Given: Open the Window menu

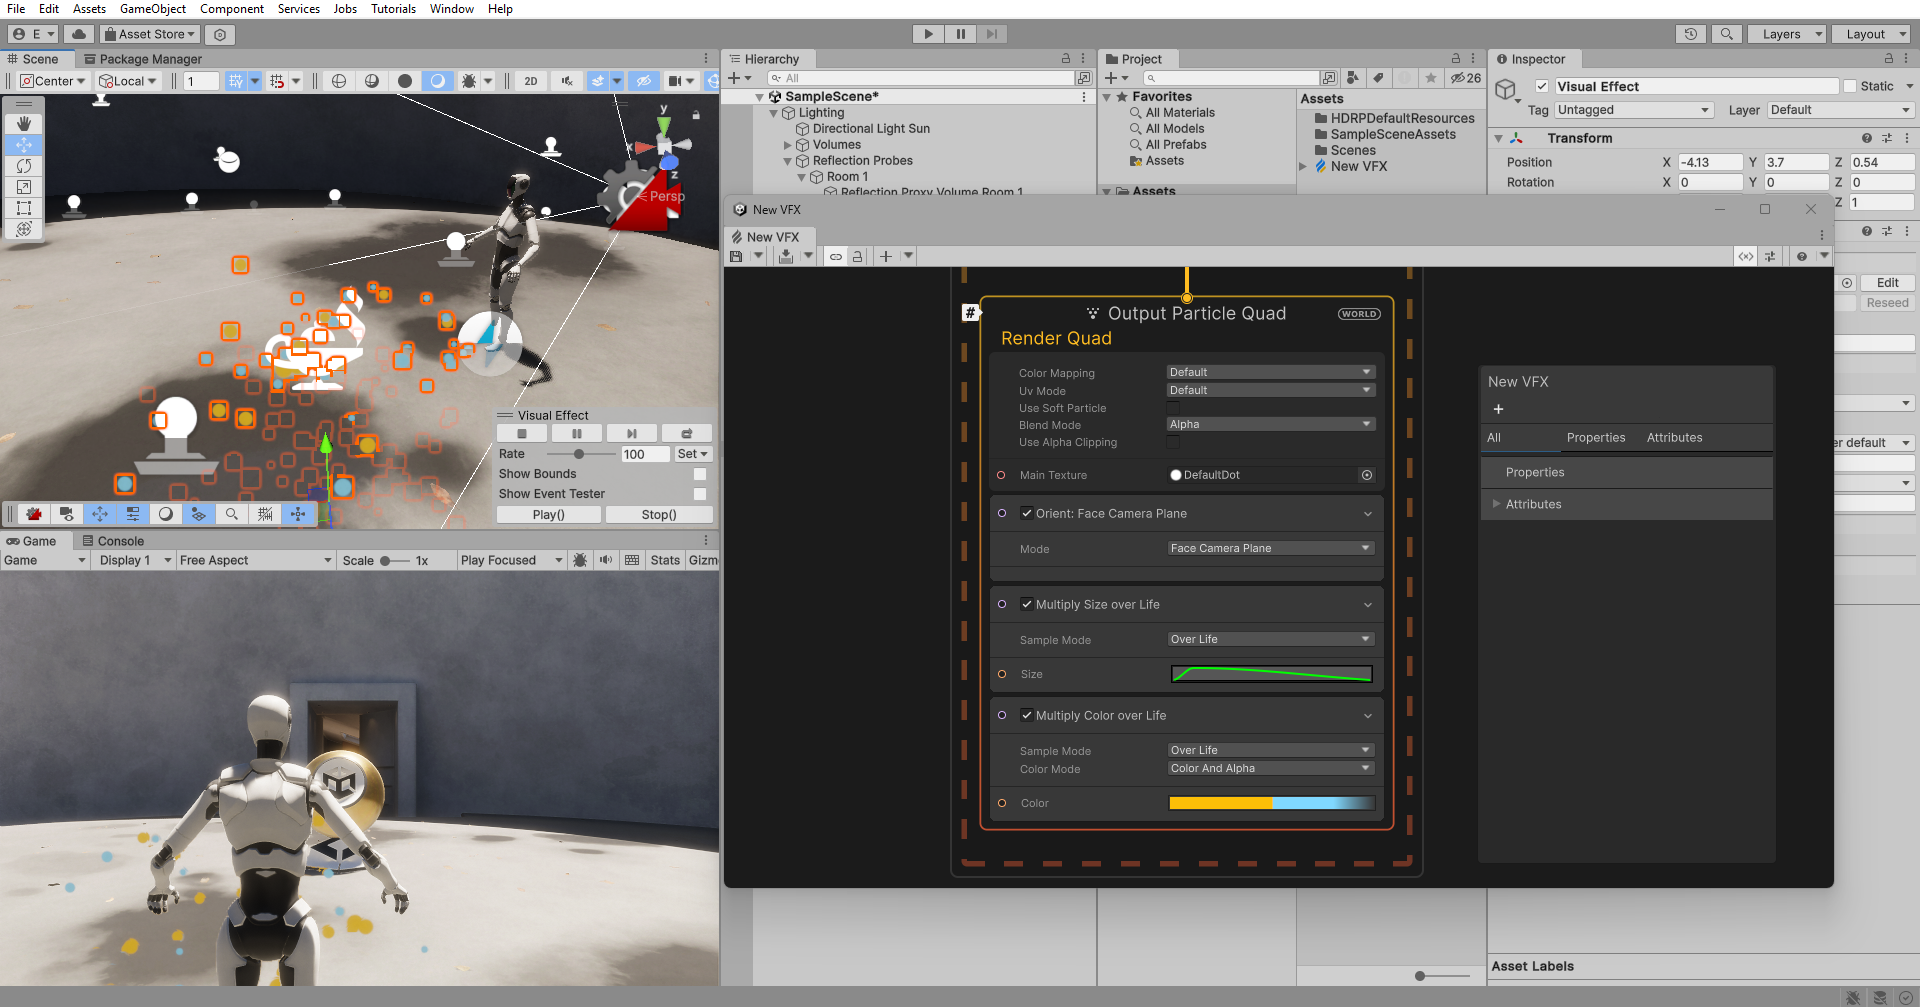Looking at the screenshot, I should click(452, 9).
